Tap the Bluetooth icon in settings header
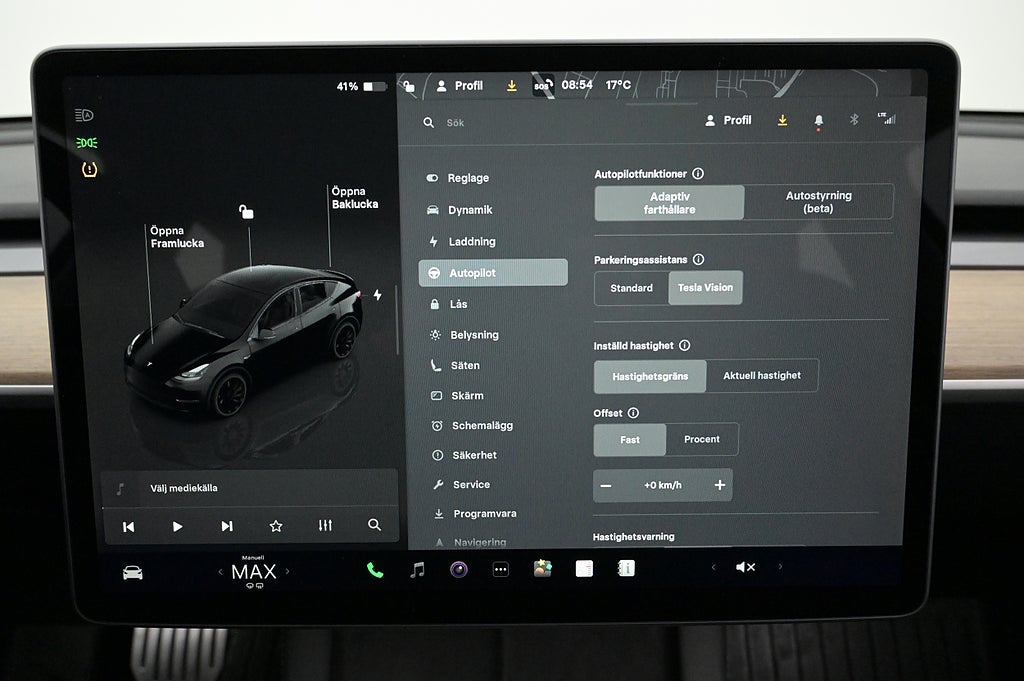The width and height of the screenshot is (1024, 681). click(x=854, y=120)
